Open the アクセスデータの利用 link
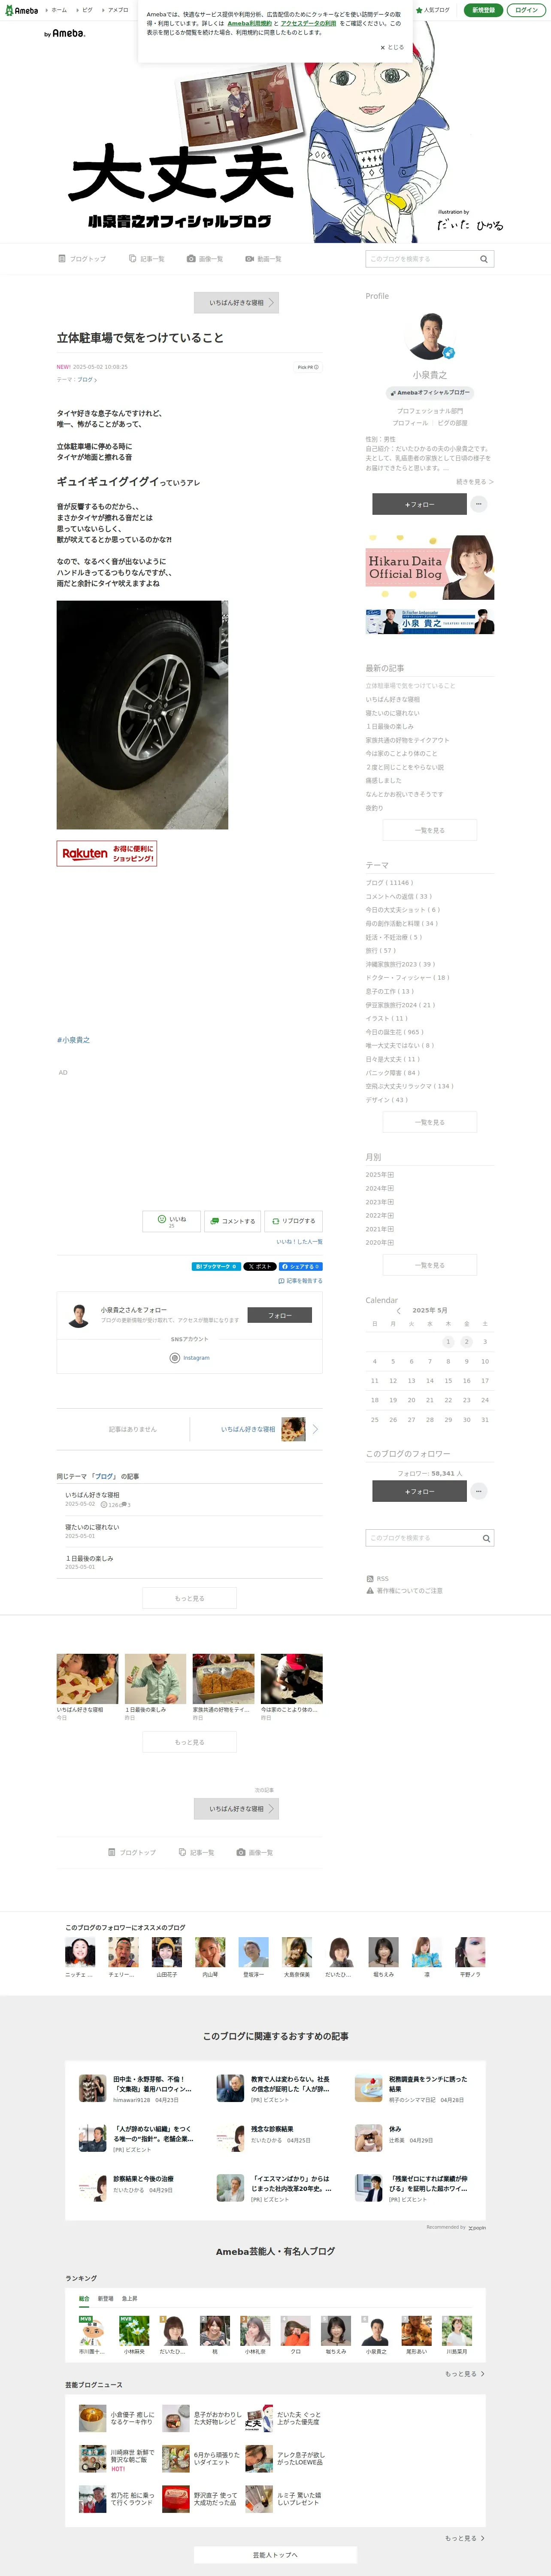The image size is (551, 2576). pyautogui.click(x=308, y=23)
